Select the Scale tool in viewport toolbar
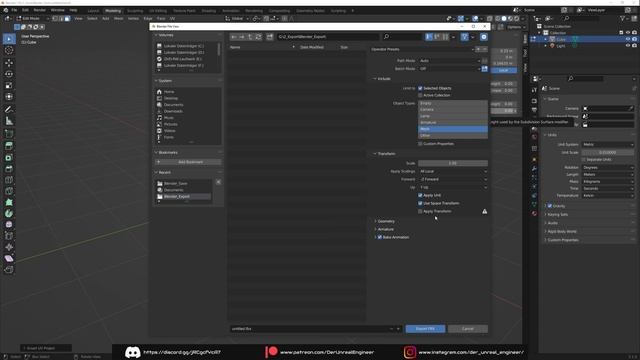 pos(9,85)
